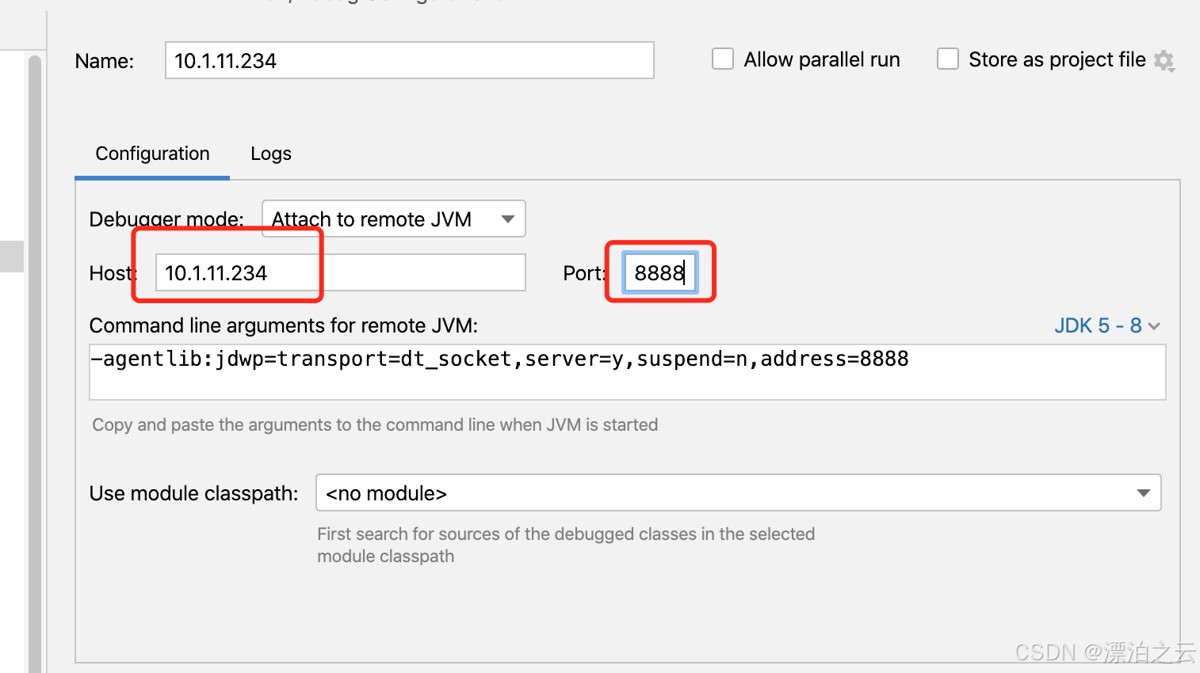1200x673 pixels.
Task: Click the Debugger mode combo arrow
Action: tap(508, 219)
